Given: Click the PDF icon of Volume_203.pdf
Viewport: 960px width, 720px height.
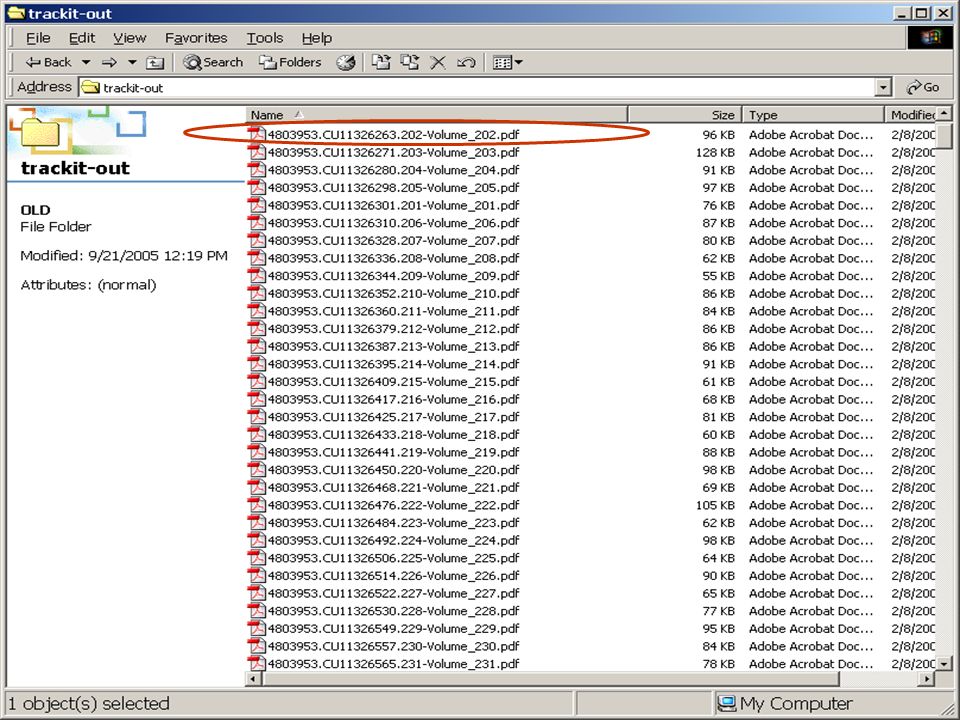Looking at the screenshot, I should tap(257, 152).
